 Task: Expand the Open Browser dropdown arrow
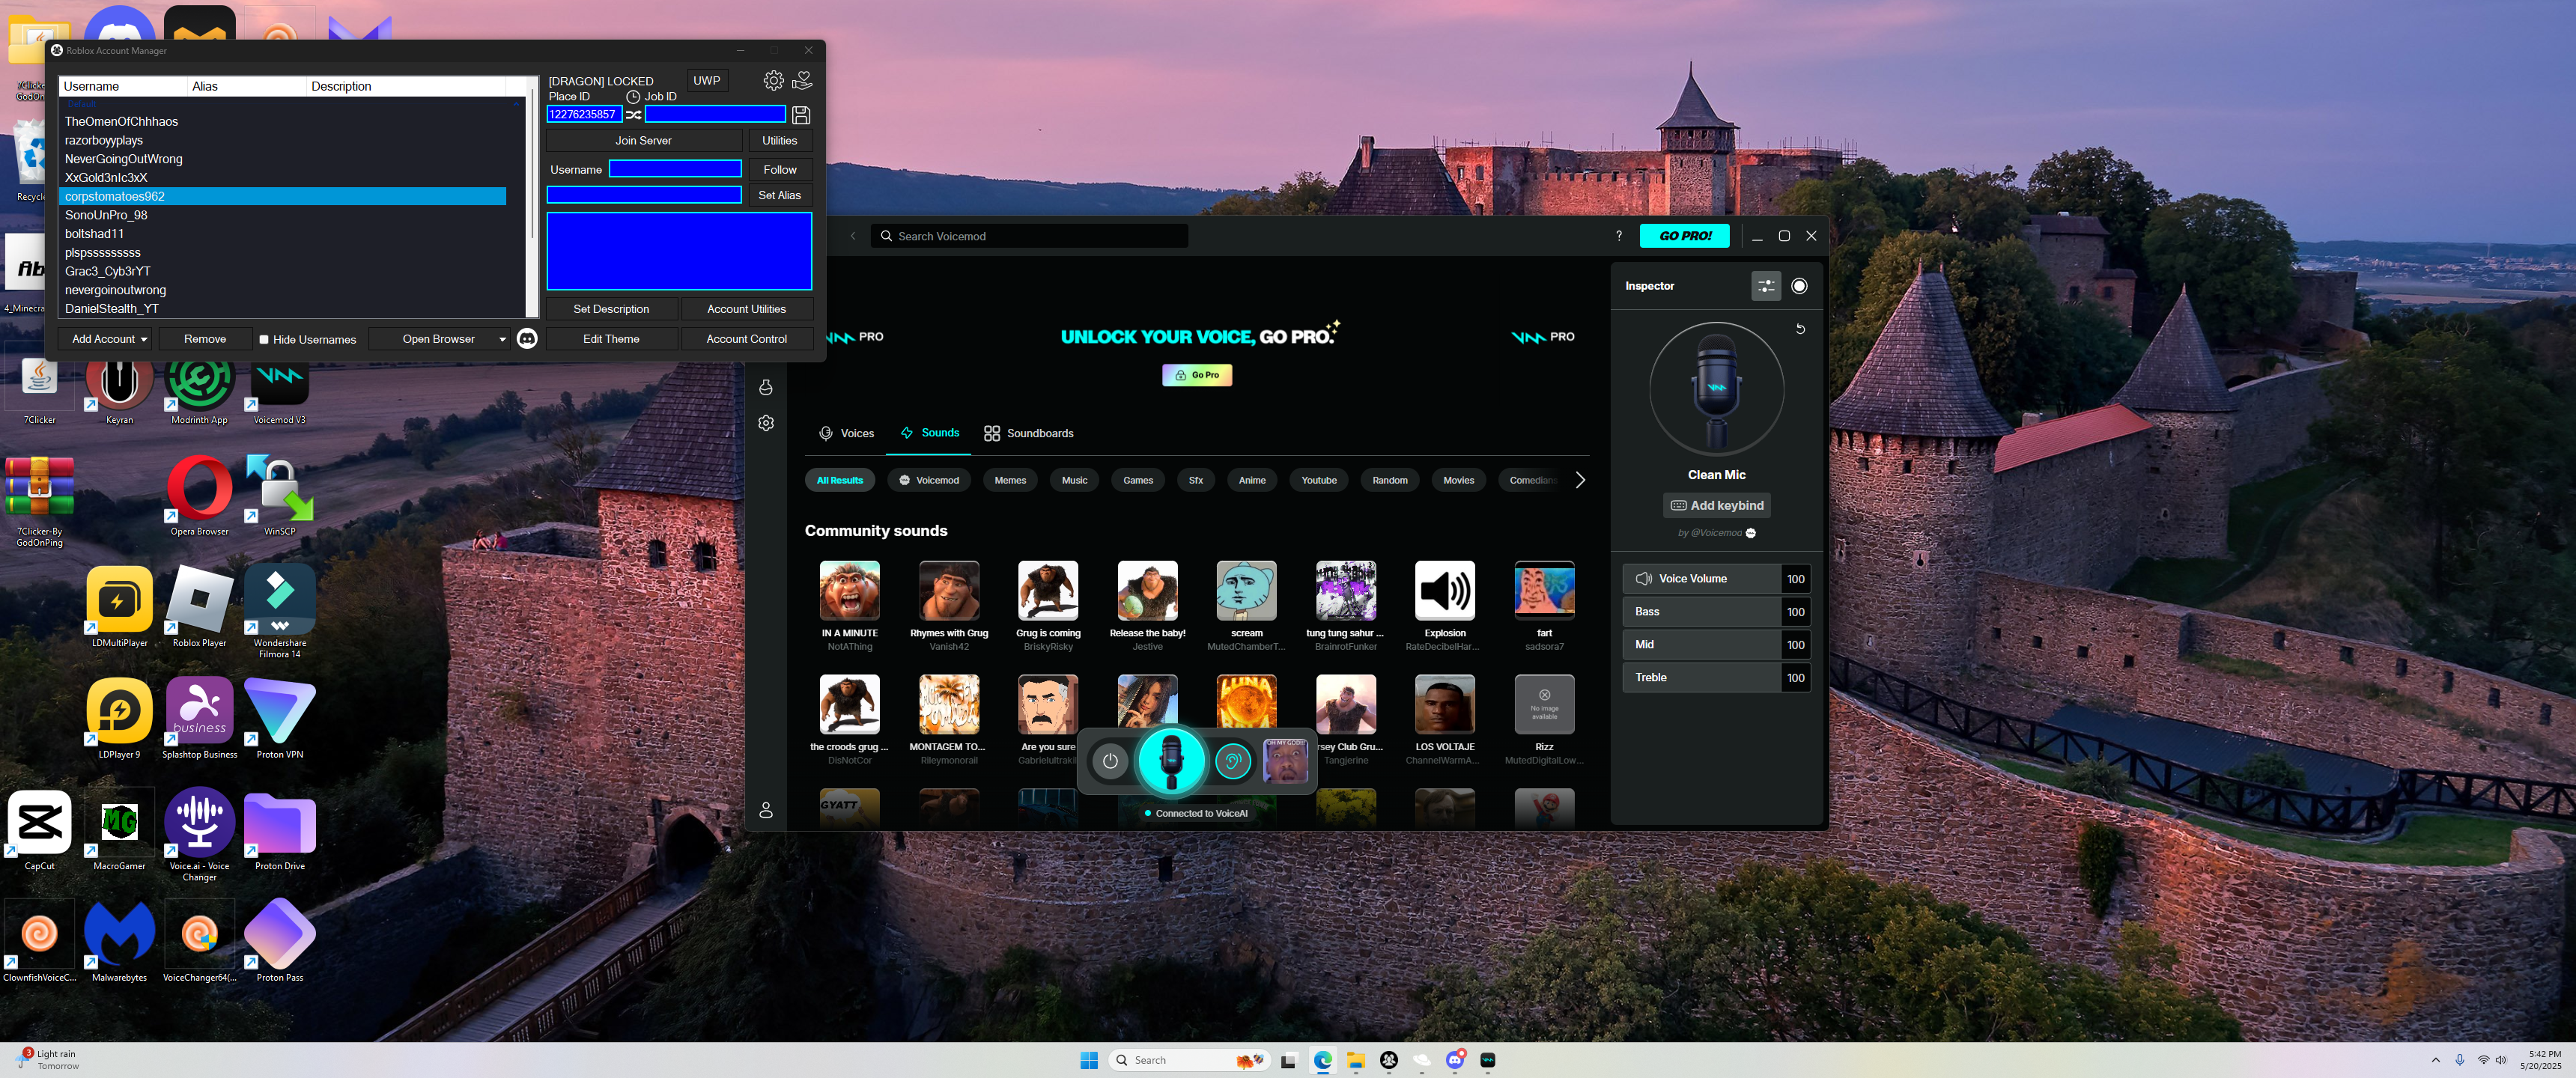pos(502,340)
